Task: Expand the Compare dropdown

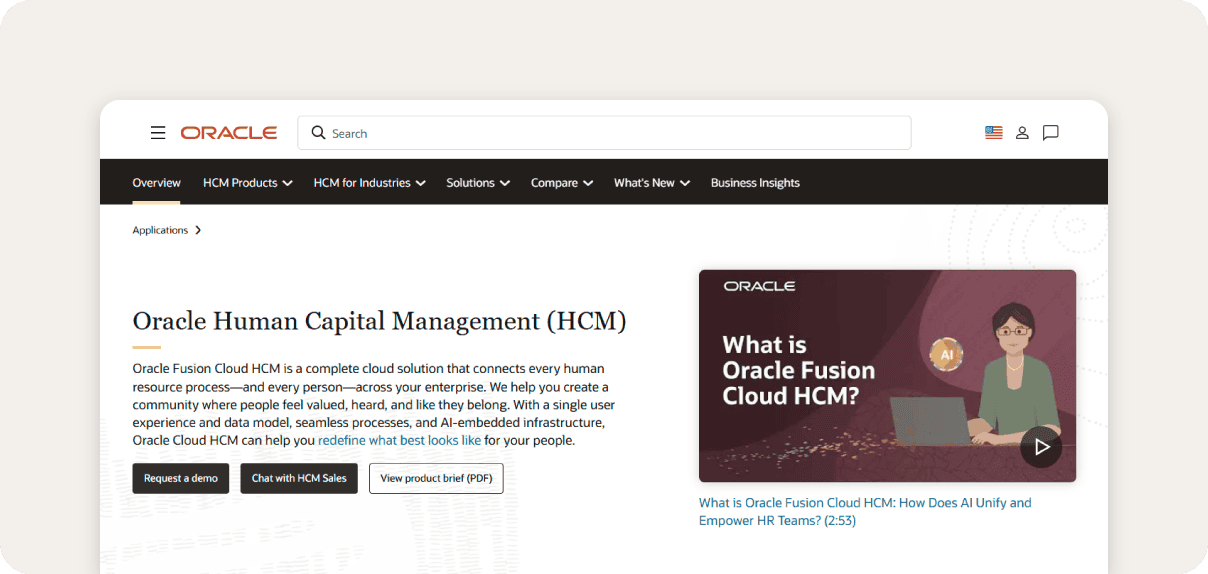Action: [x=562, y=183]
